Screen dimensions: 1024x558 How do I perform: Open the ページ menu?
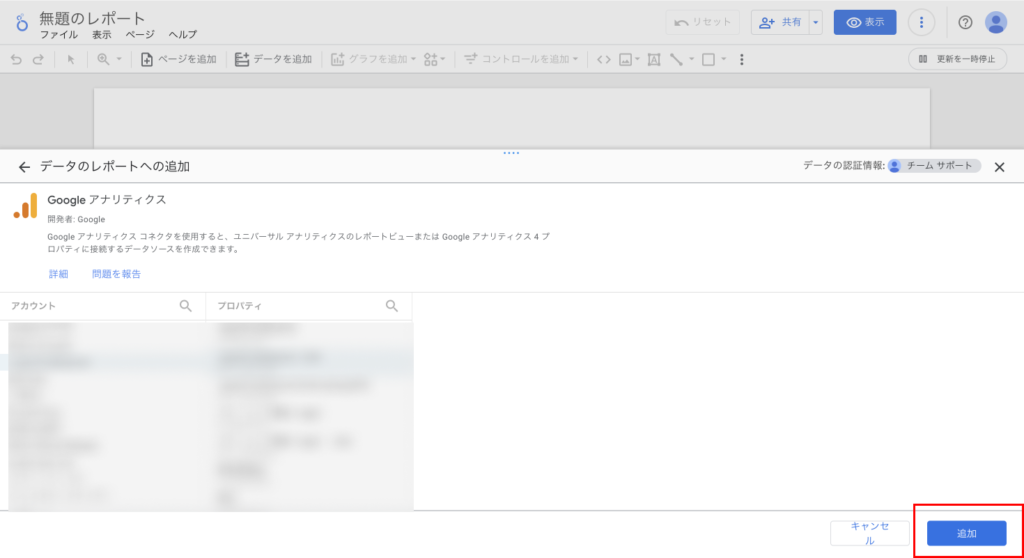[140, 35]
